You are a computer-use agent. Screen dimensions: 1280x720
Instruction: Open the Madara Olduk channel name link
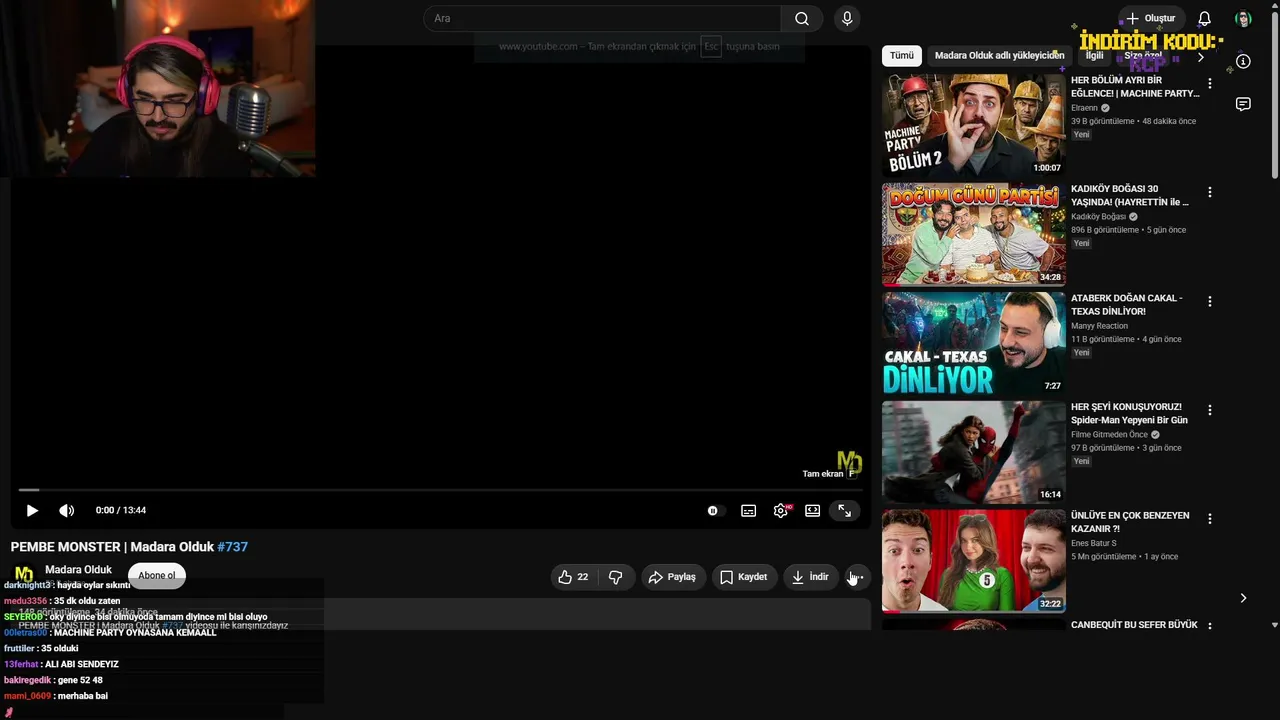(78, 570)
